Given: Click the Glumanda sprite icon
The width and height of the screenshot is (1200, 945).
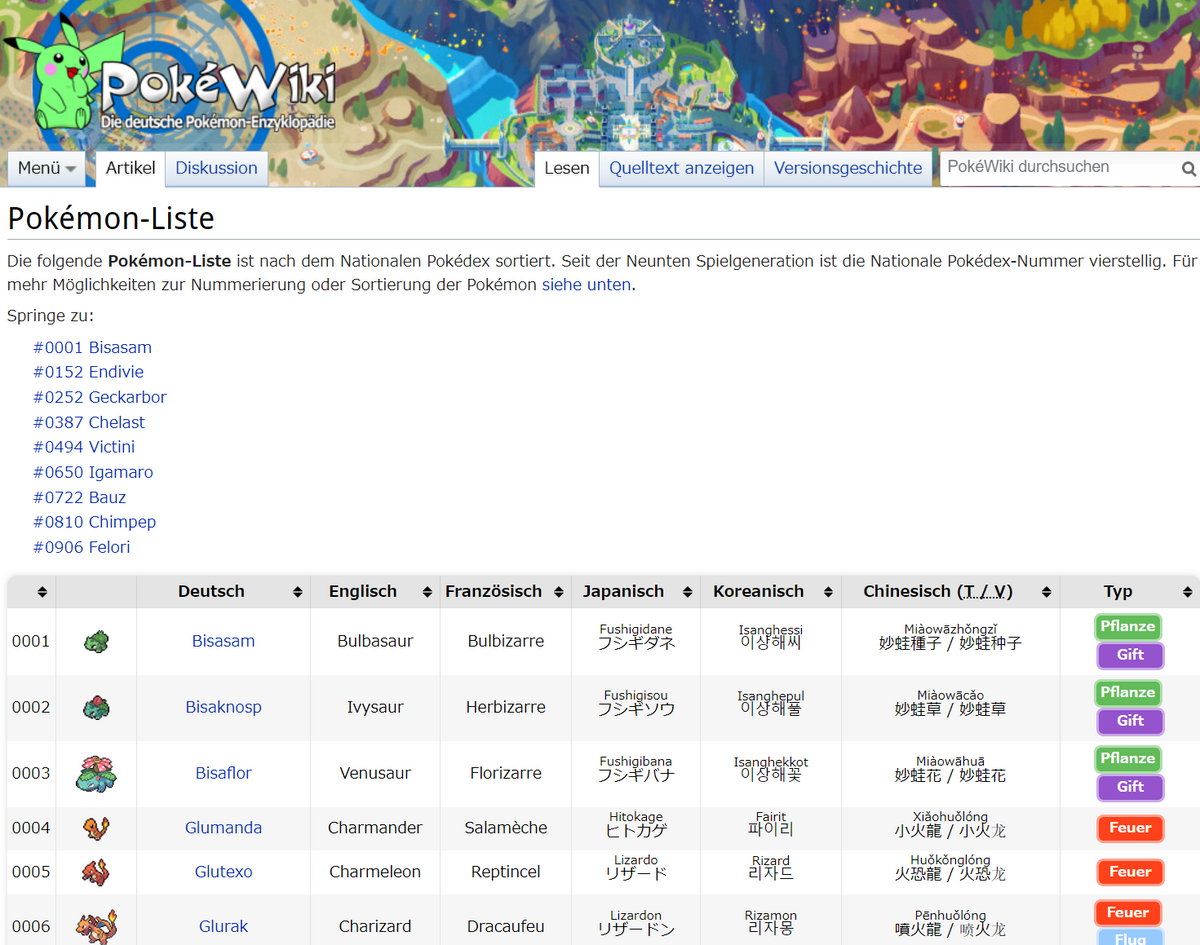Looking at the screenshot, I should 97,828.
